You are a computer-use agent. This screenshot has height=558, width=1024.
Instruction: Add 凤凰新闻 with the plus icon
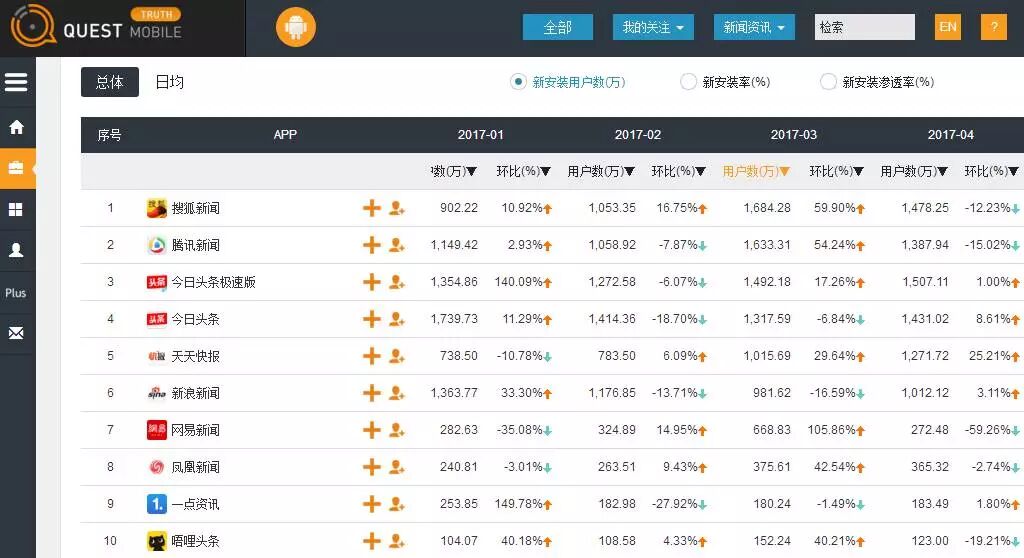(372, 467)
